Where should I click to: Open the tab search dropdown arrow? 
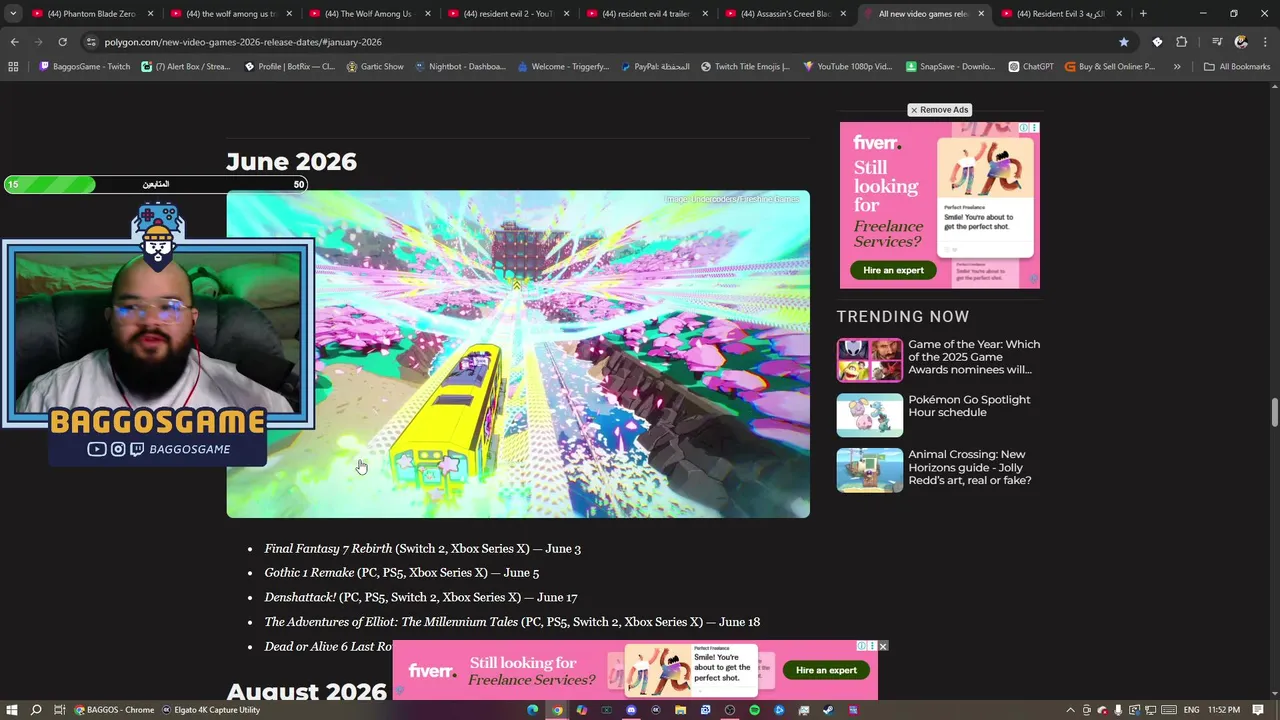[x=13, y=14]
